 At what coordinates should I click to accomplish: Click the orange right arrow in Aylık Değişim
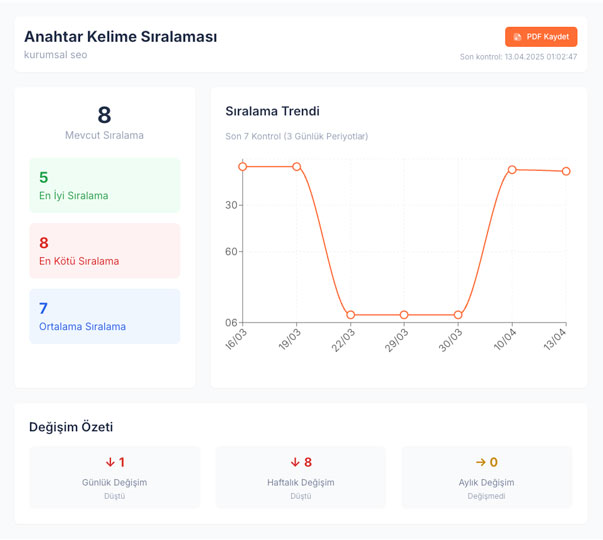click(x=480, y=462)
